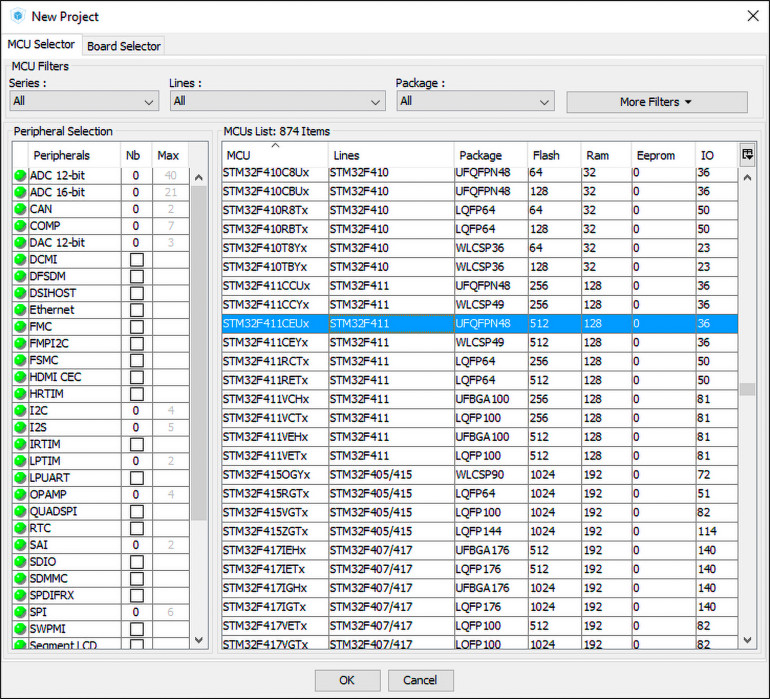This screenshot has height=699, width=770.
Task: Click the column chooser icon in MCU table
Action: coord(747,154)
